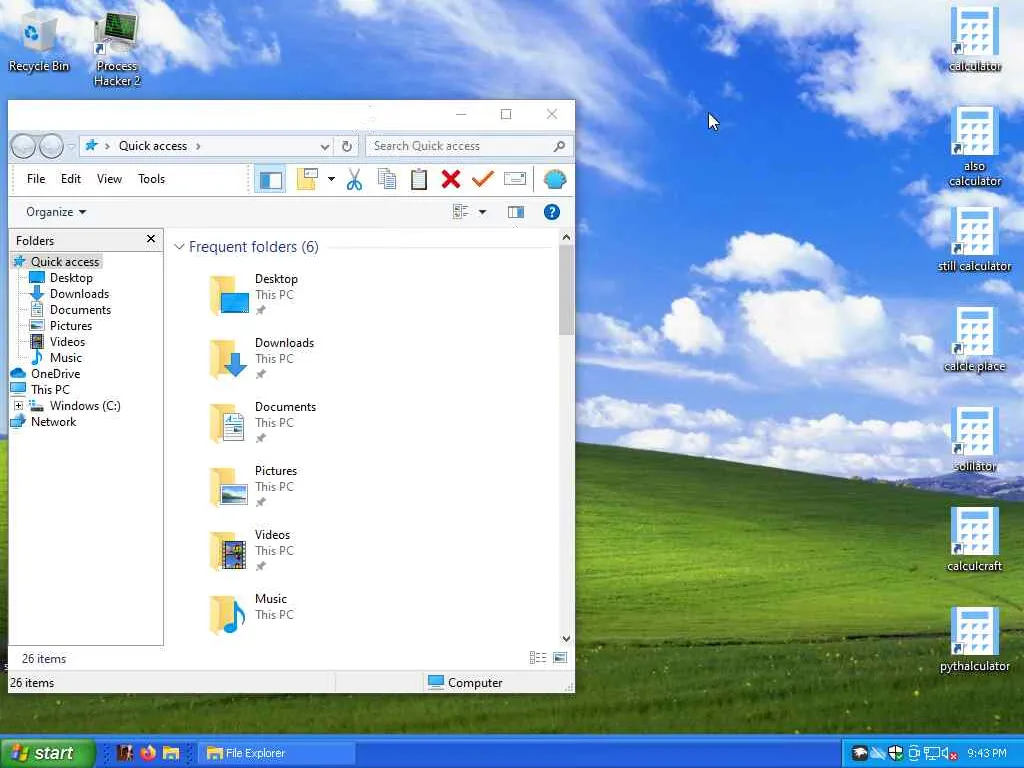This screenshot has height=768, width=1024.
Task: Expand the Windows (C:) tree node
Action: click(18, 406)
